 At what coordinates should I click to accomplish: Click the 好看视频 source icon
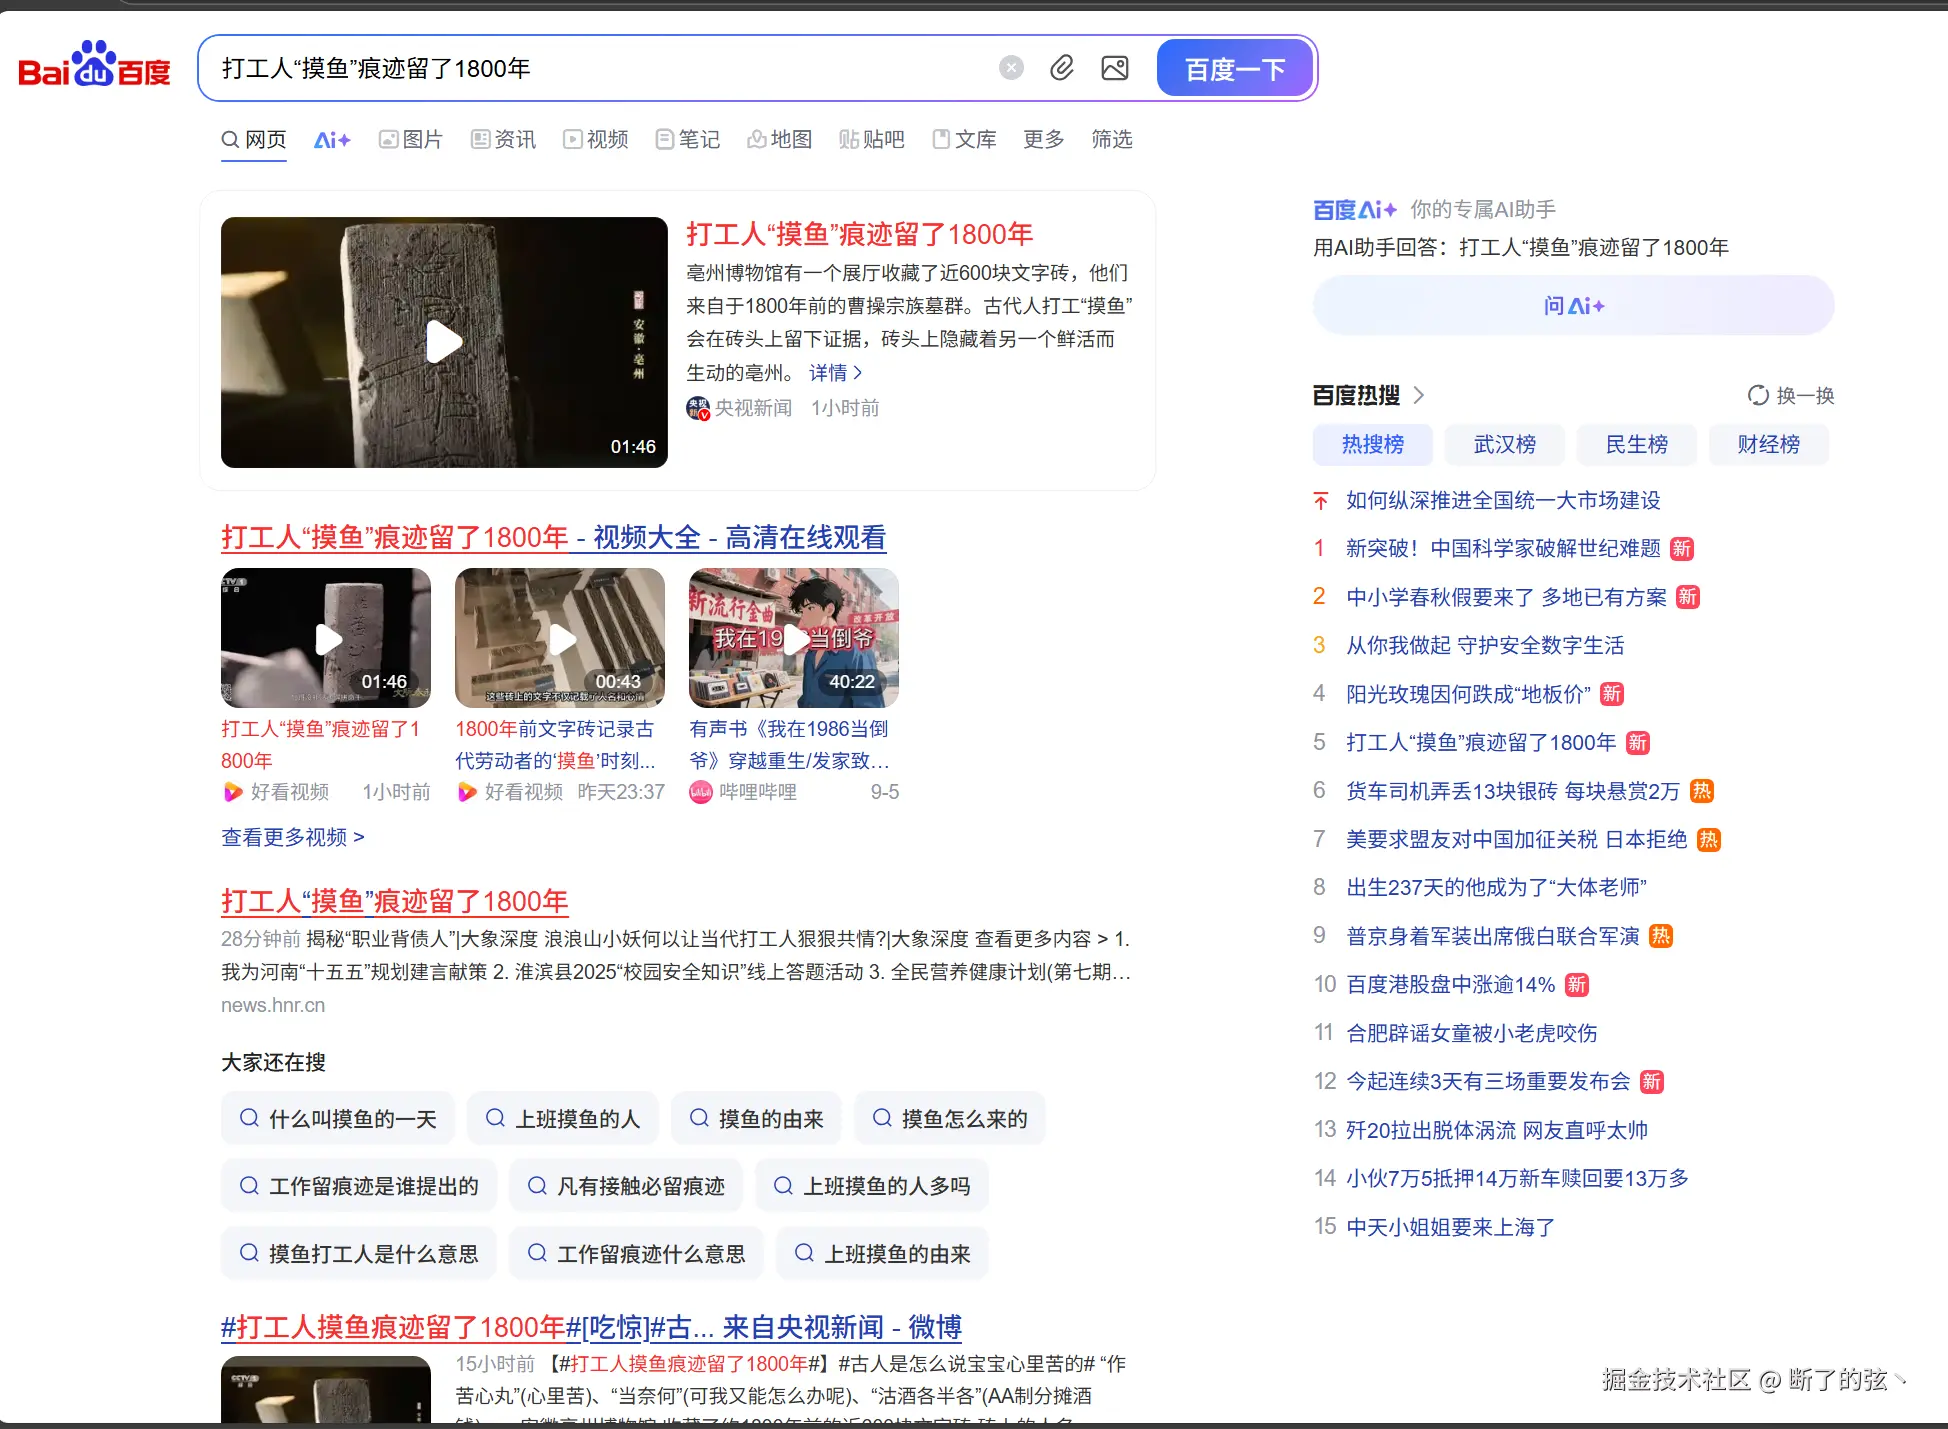click(234, 792)
